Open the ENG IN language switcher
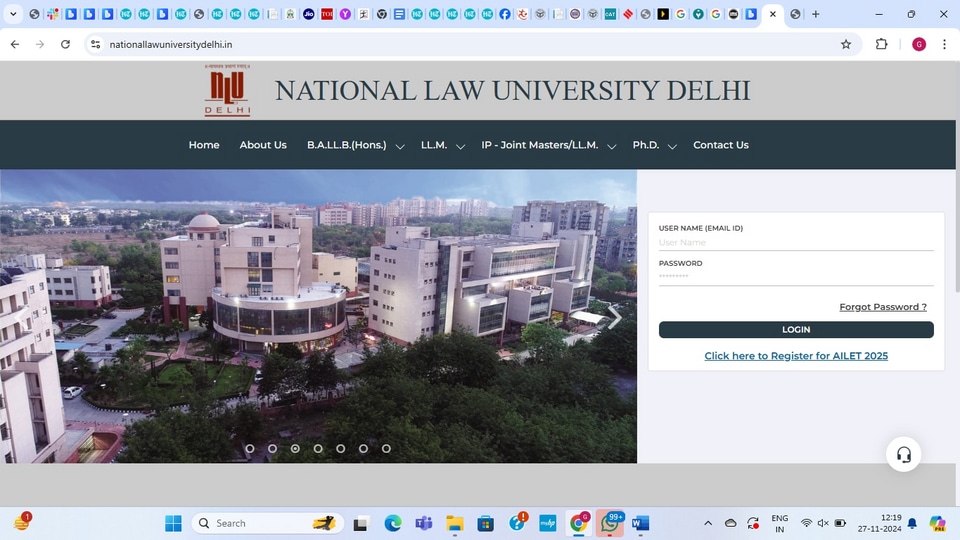 click(779, 523)
